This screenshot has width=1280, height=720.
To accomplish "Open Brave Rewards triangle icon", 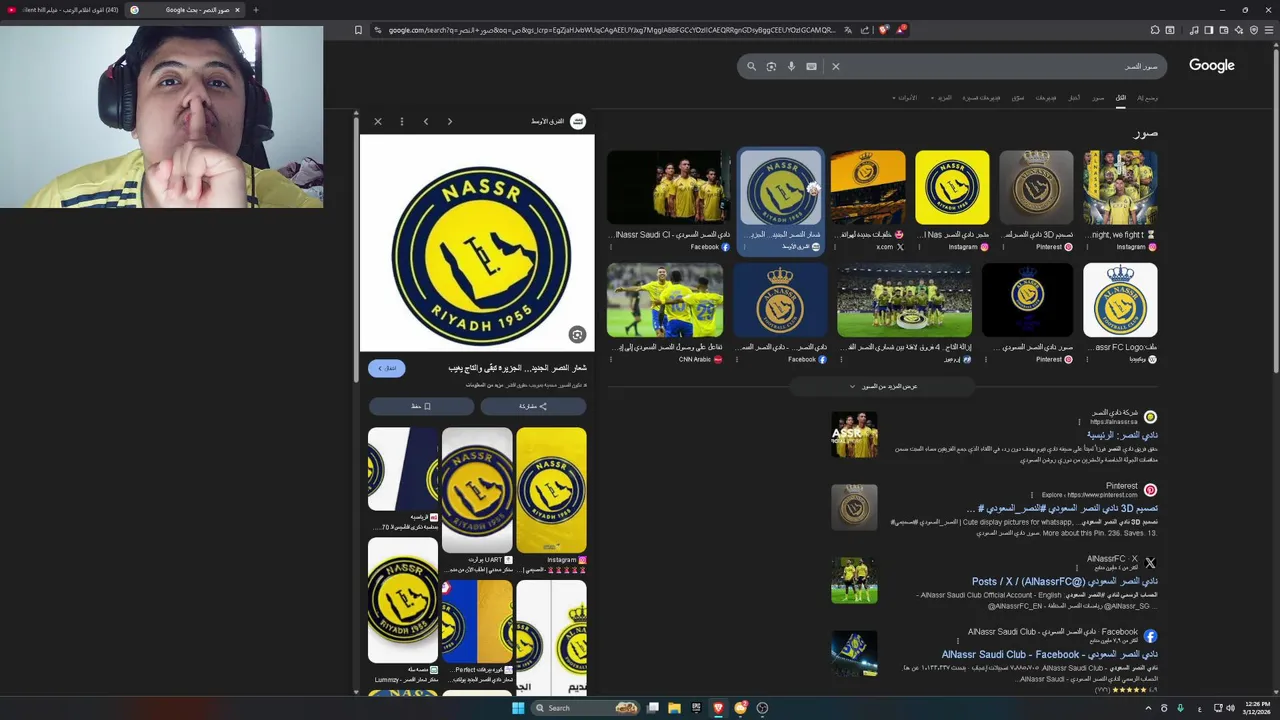I will click(900, 30).
